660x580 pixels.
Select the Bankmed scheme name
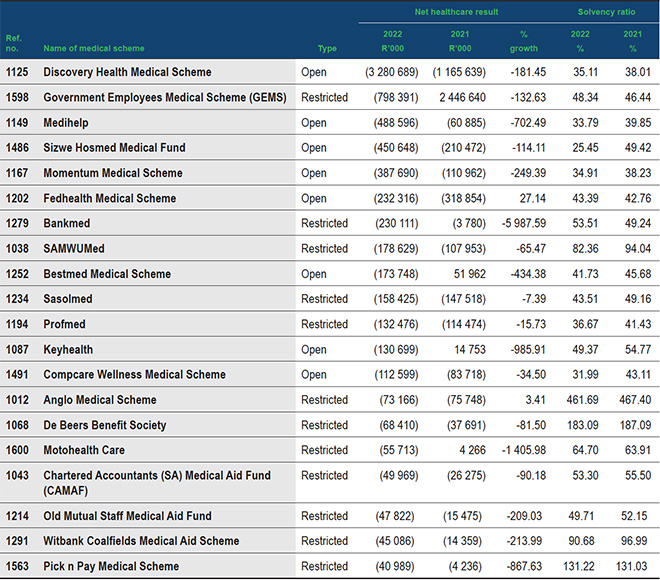(x=67, y=223)
